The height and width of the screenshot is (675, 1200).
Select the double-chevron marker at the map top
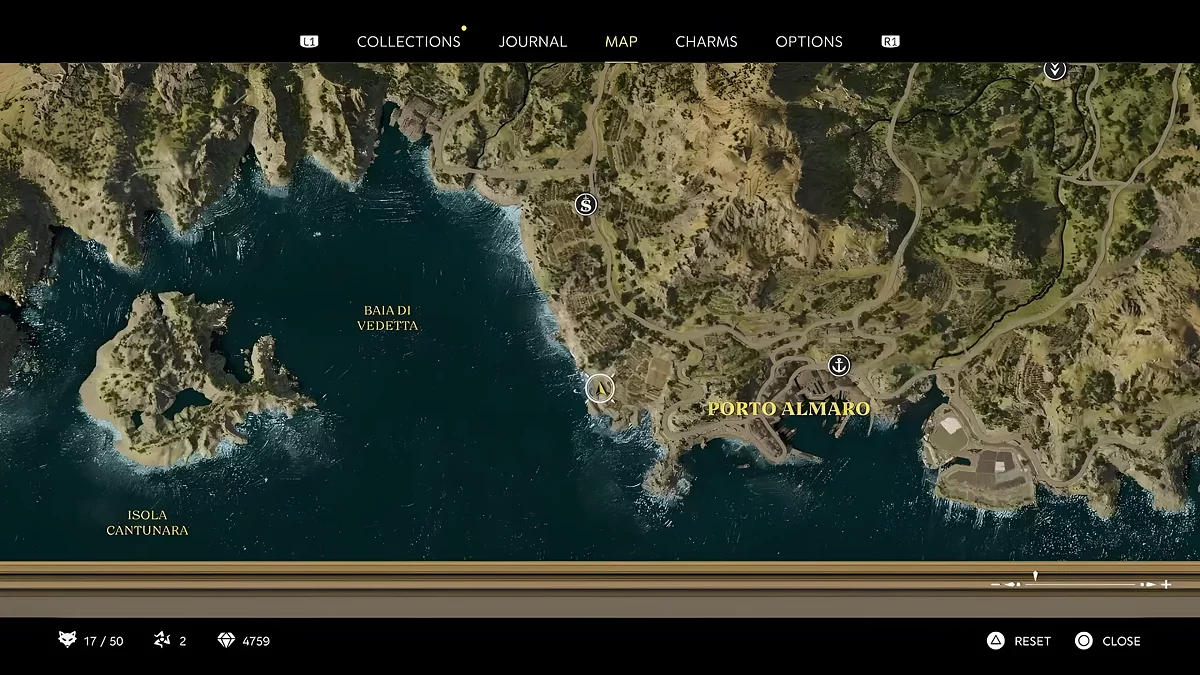coord(1054,69)
